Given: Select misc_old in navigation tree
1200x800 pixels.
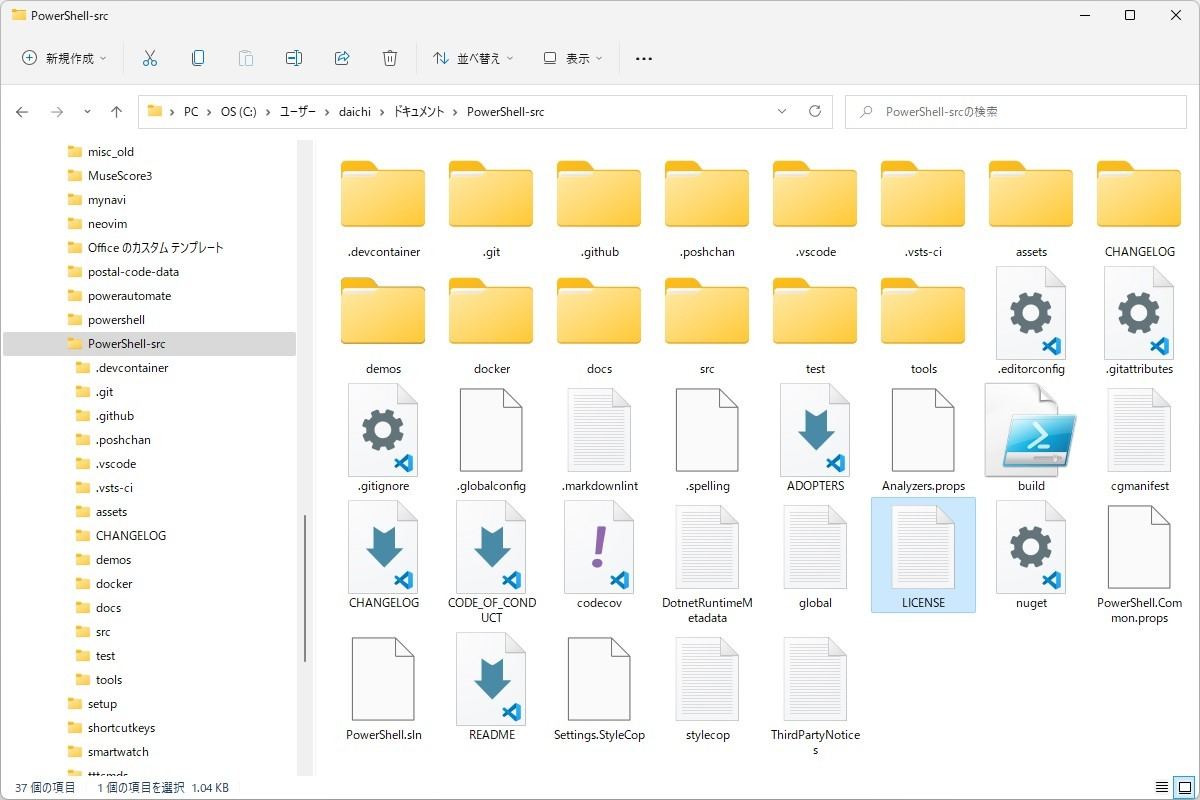Looking at the screenshot, I should pyautogui.click(x=110, y=152).
